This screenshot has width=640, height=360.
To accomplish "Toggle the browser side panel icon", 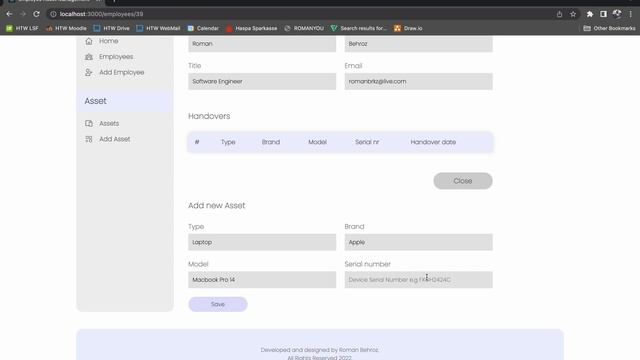I will click(603, 14).
